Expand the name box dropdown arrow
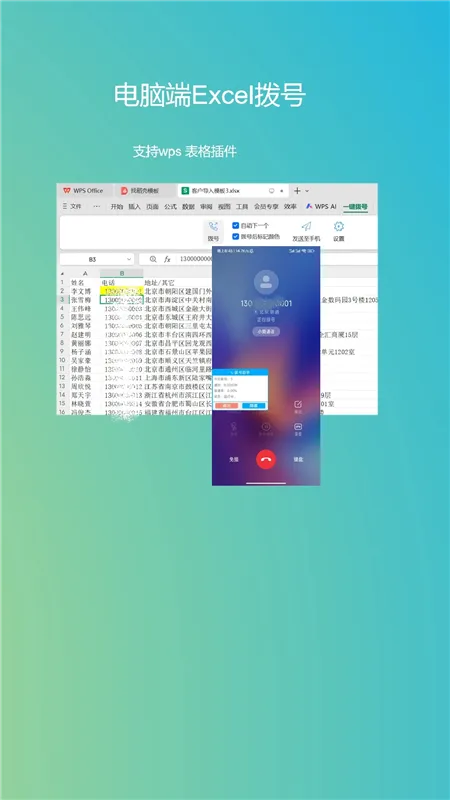Viewport: 450px width, 800px height. coord(128,260)
